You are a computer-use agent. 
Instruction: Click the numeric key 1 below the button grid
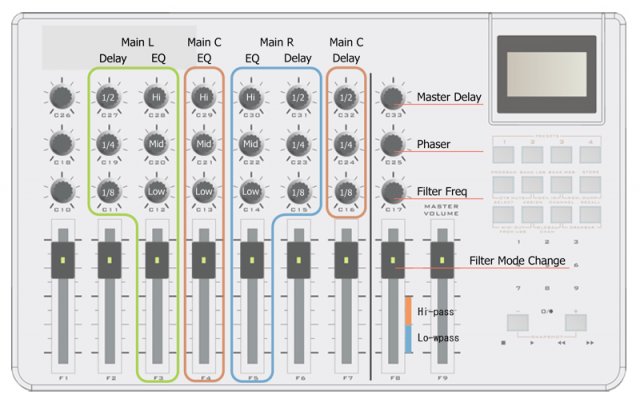point(518,242)
